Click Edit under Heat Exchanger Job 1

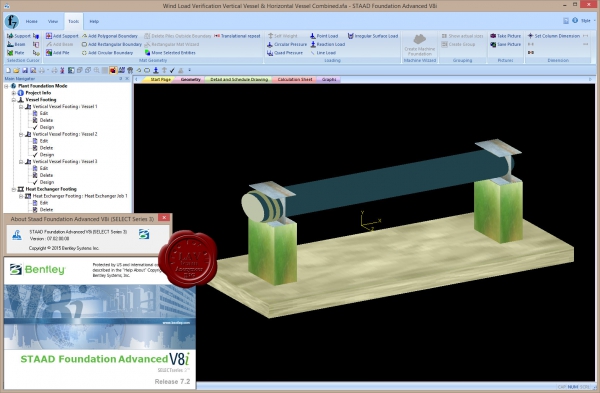pos(44,203)
